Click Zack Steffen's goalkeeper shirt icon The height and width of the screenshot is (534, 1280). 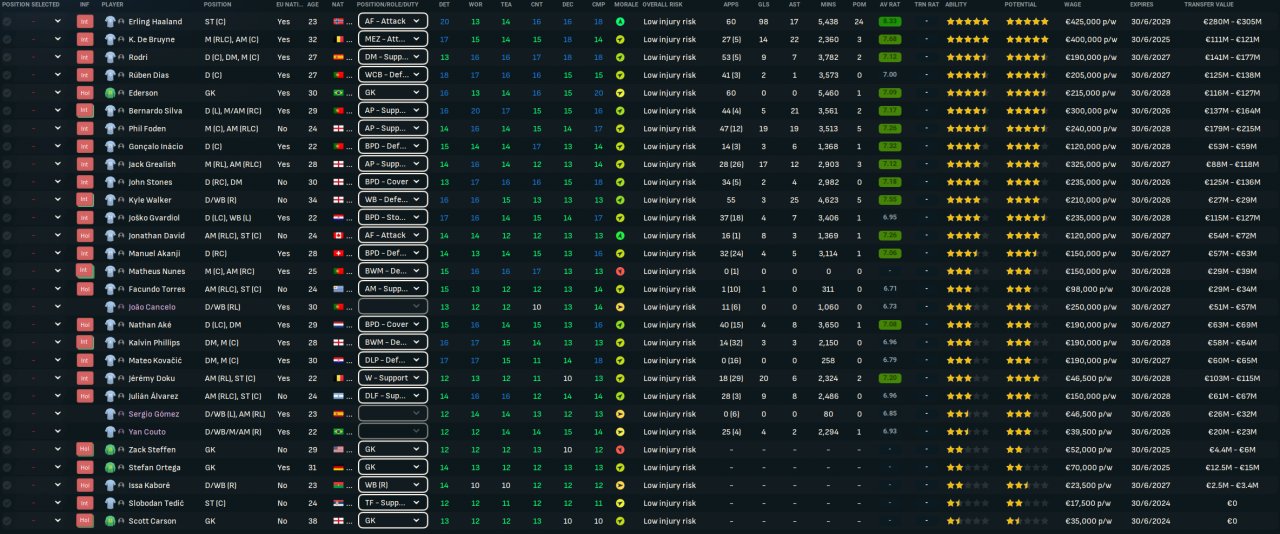coord(110,450)
